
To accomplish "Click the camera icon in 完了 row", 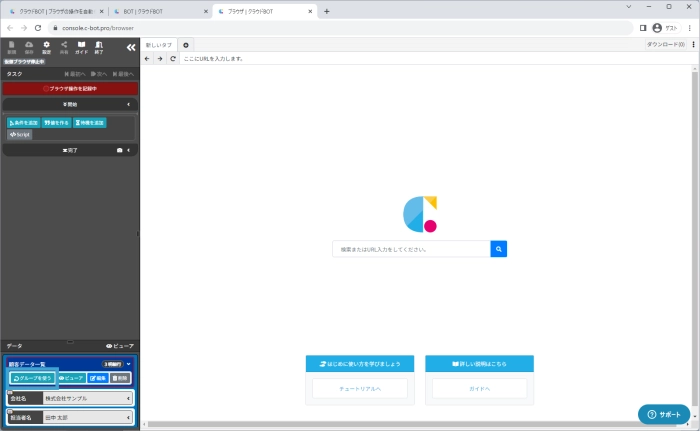I will (119, 150).
